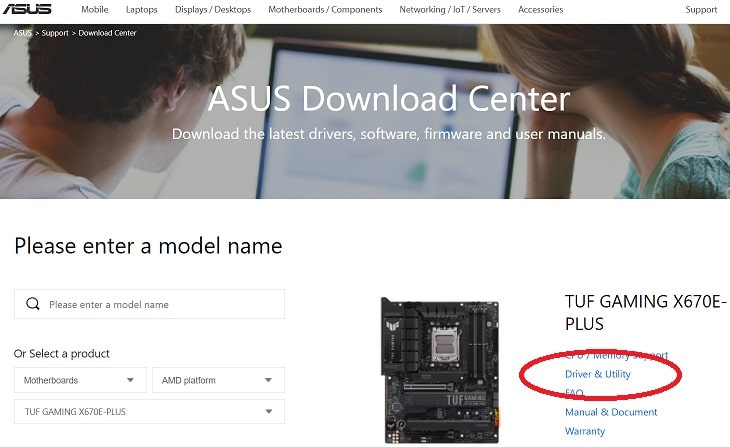Open the Driver & Utility link
Screen dimensions: 730x447
(597, 374)
